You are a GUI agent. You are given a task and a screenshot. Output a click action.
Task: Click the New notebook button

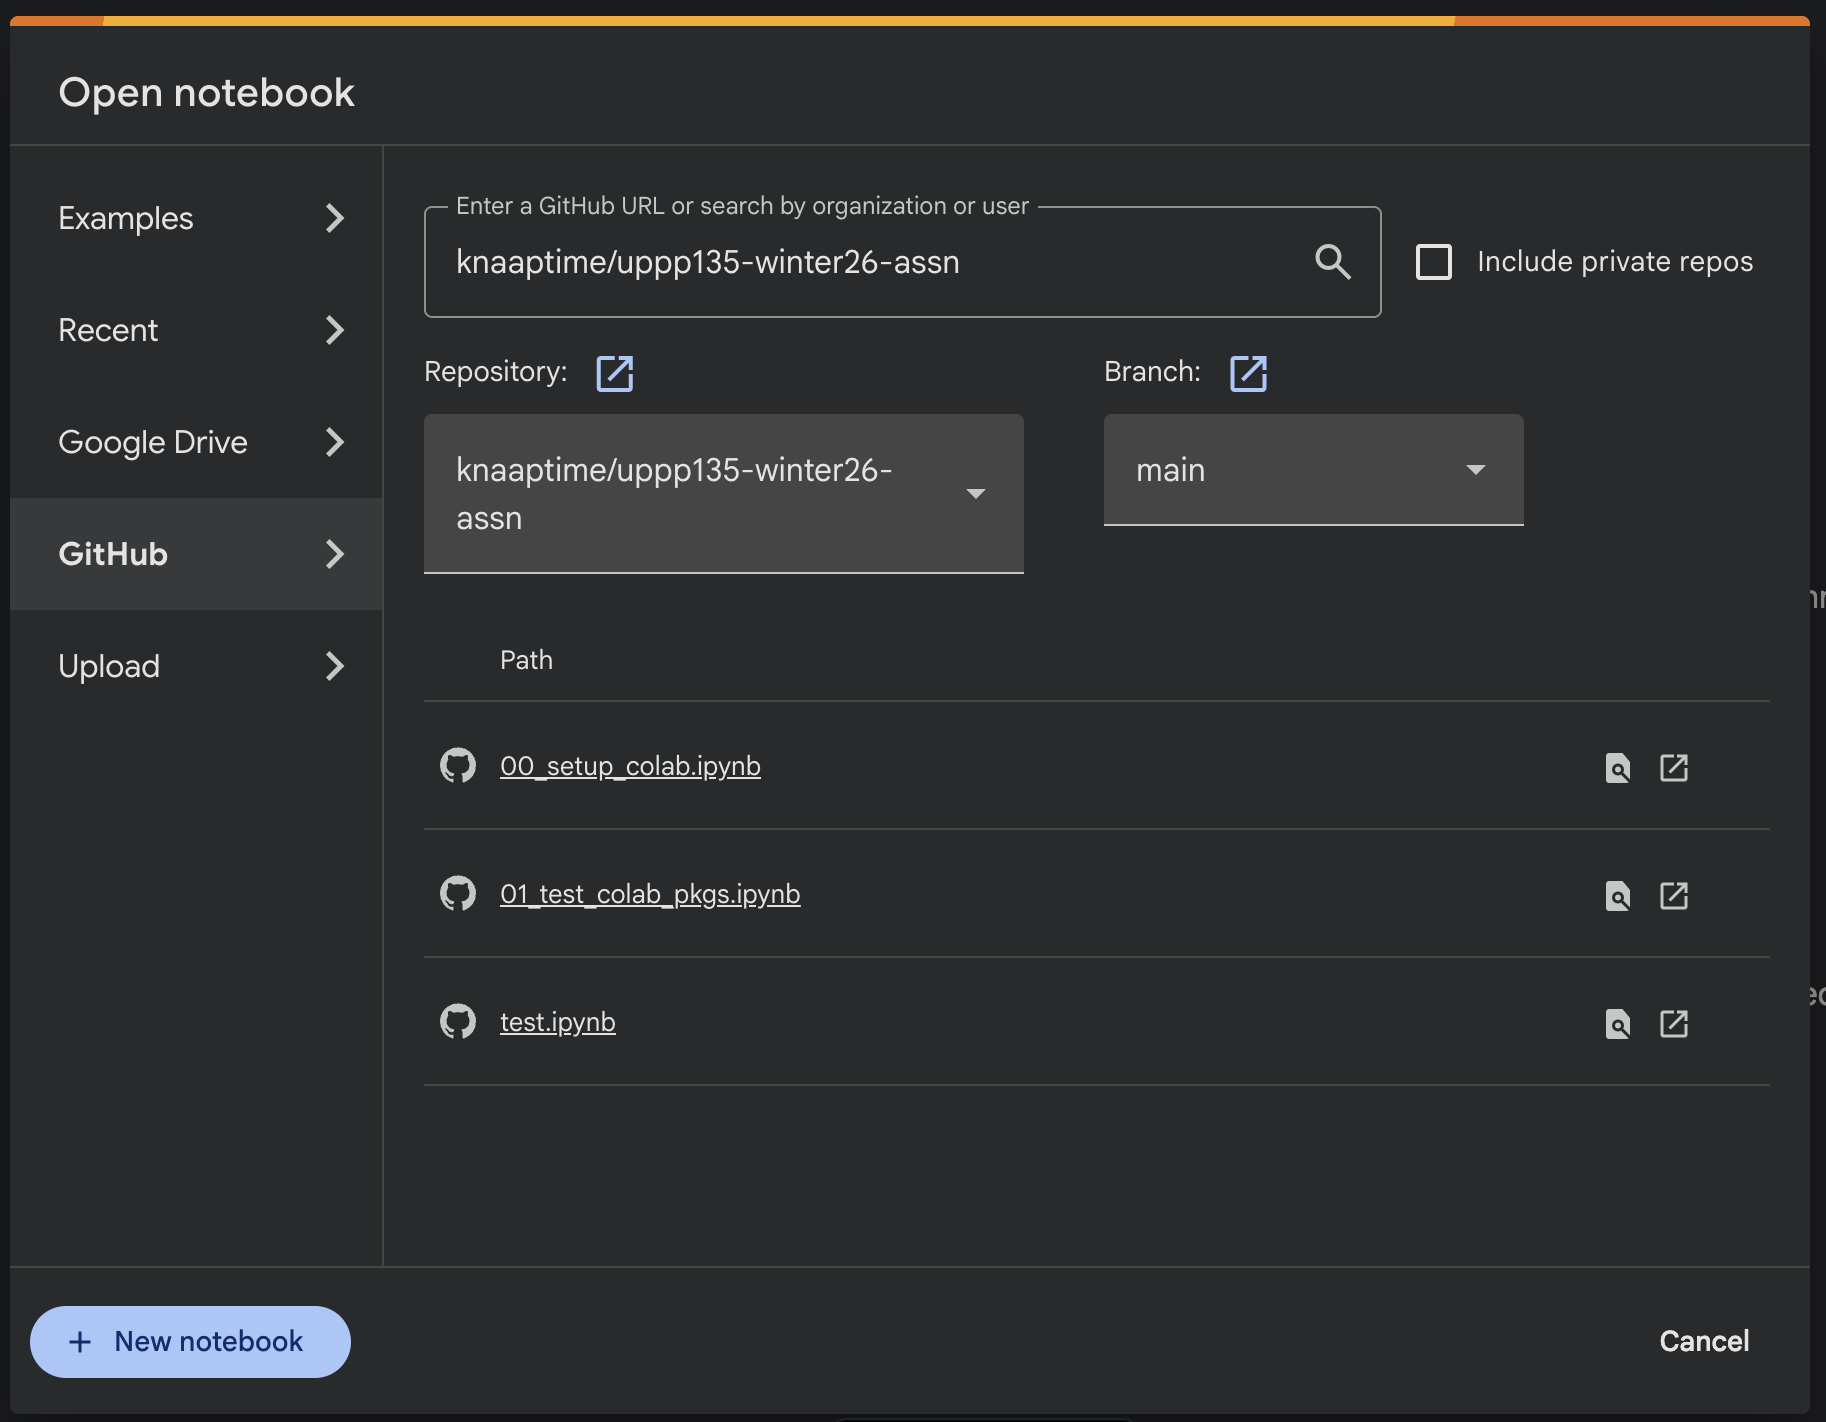pyautogui.click(x=190, y=1342)
